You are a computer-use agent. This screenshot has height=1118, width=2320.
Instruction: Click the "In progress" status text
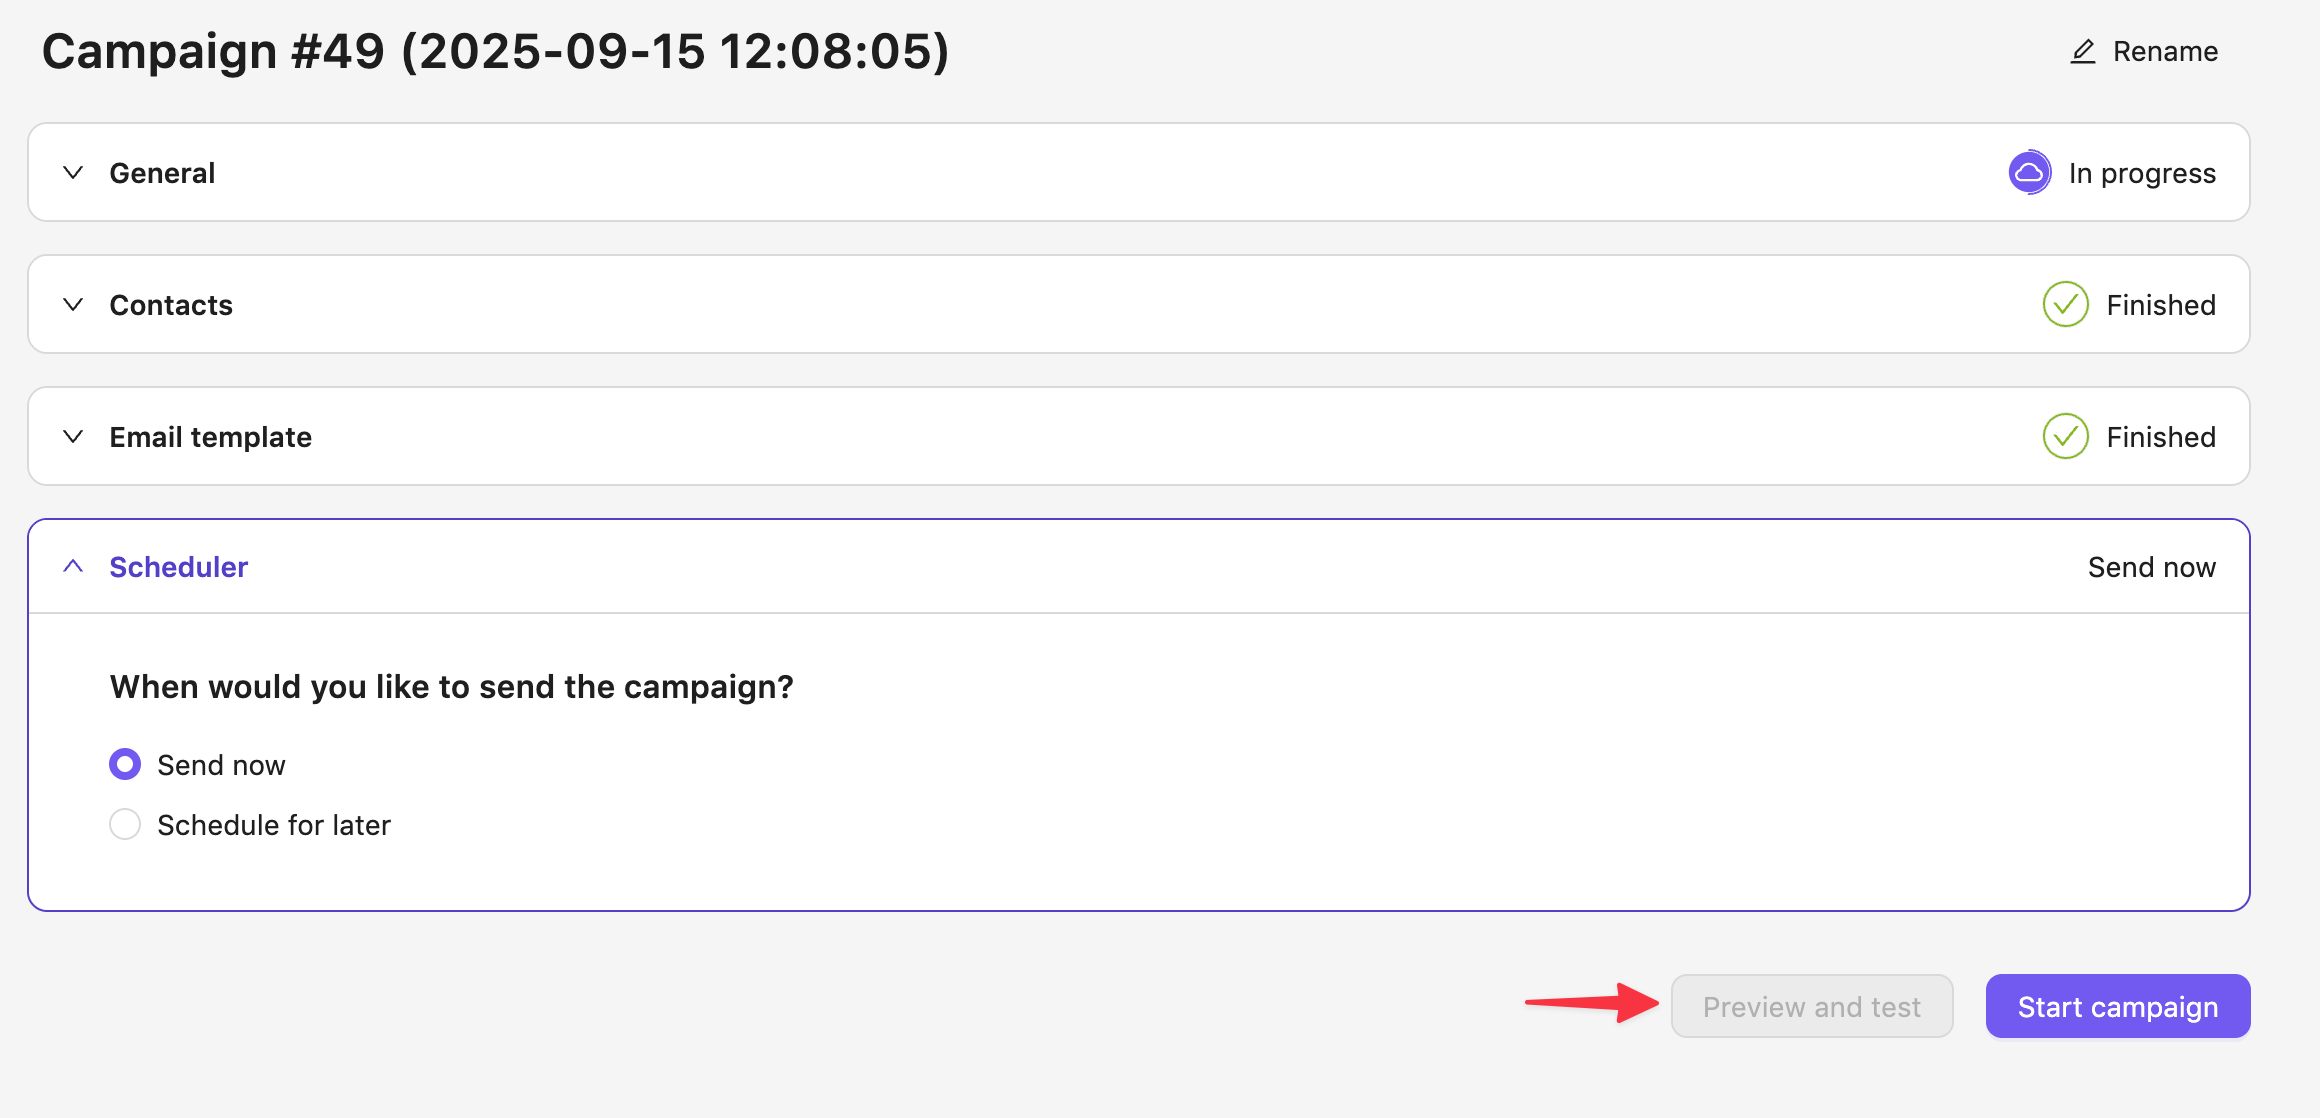(2142, 173)
